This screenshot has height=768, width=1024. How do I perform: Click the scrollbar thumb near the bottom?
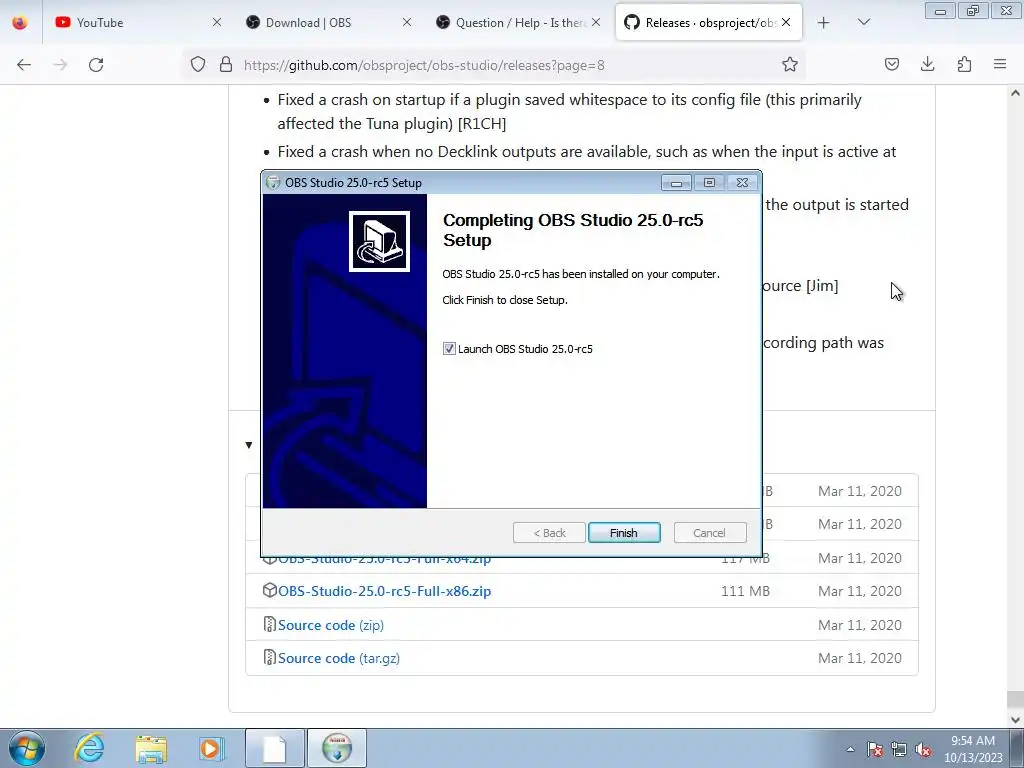click(x=1016, y=701)
